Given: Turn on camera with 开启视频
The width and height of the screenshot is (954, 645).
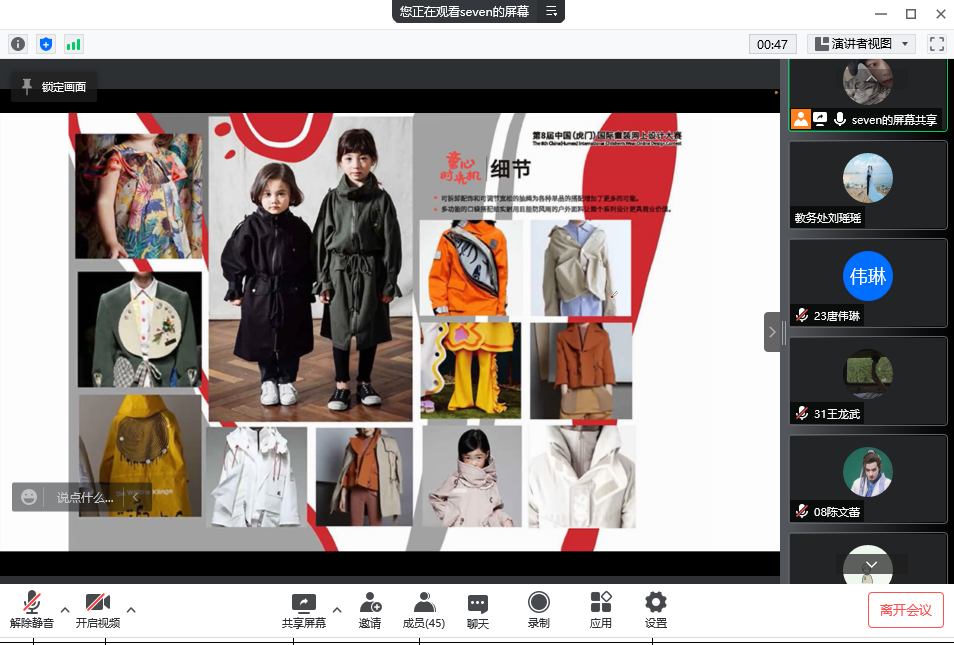Looking at the screenshot, I should 97,609.
